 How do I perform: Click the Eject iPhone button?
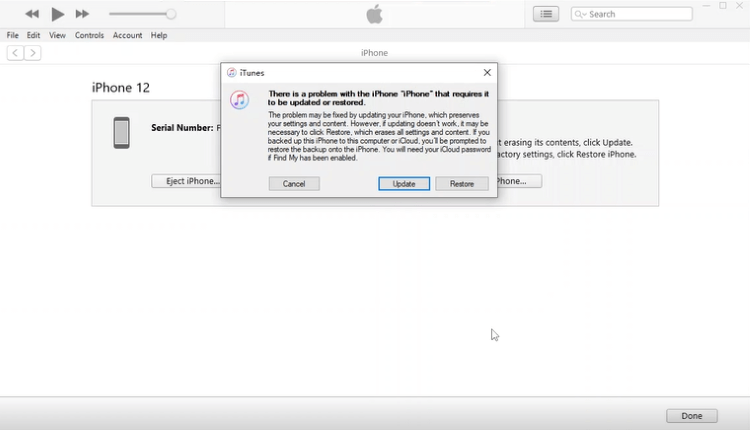(187, 181)
